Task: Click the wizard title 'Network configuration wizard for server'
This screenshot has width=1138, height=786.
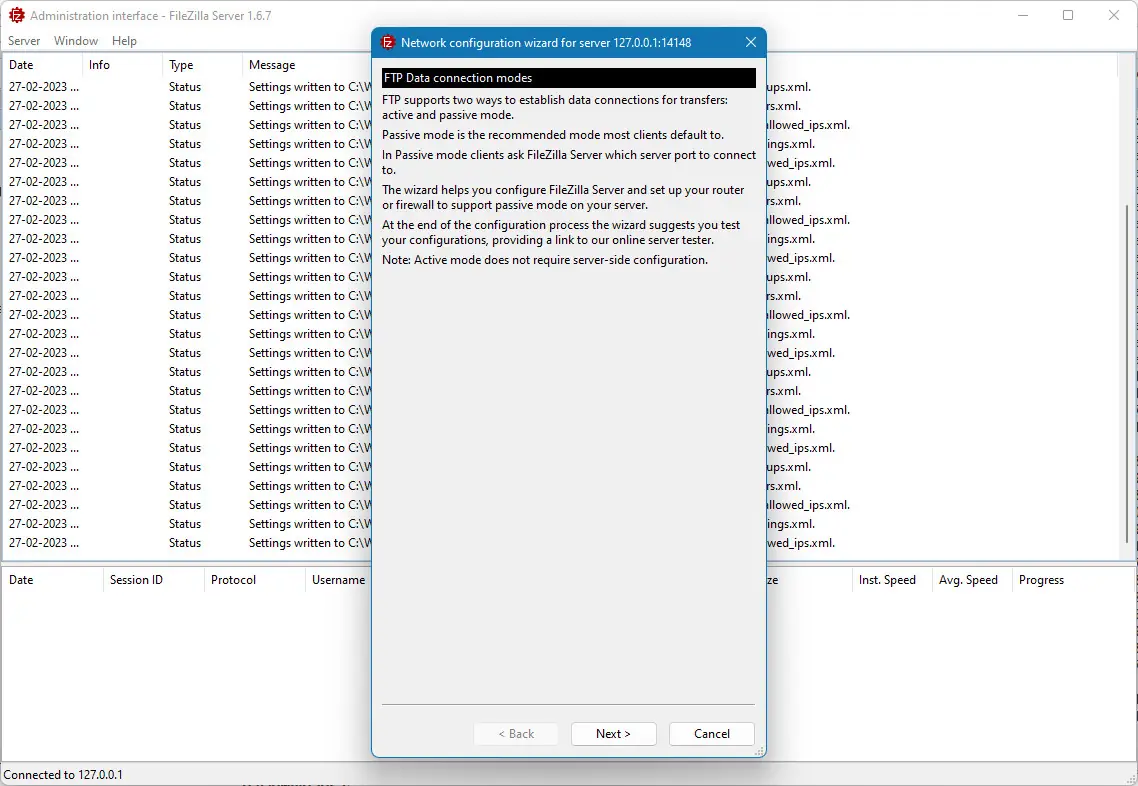Action: (546, 43)
